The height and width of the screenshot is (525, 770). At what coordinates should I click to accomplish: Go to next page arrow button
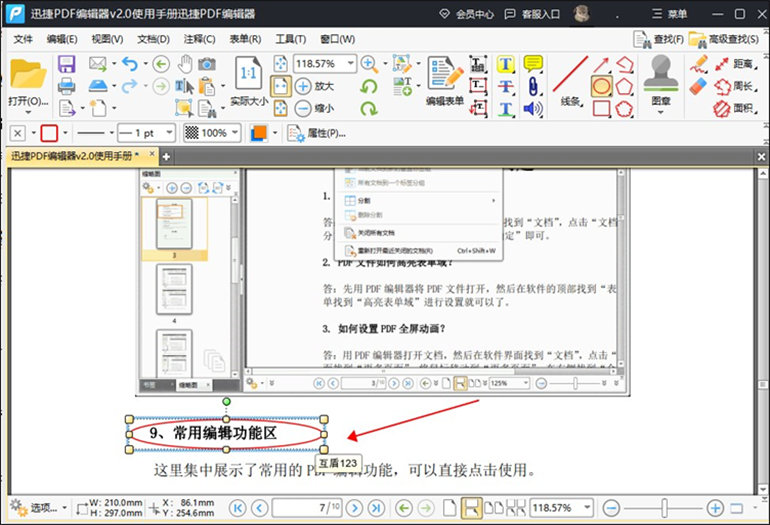click(354, 508)
